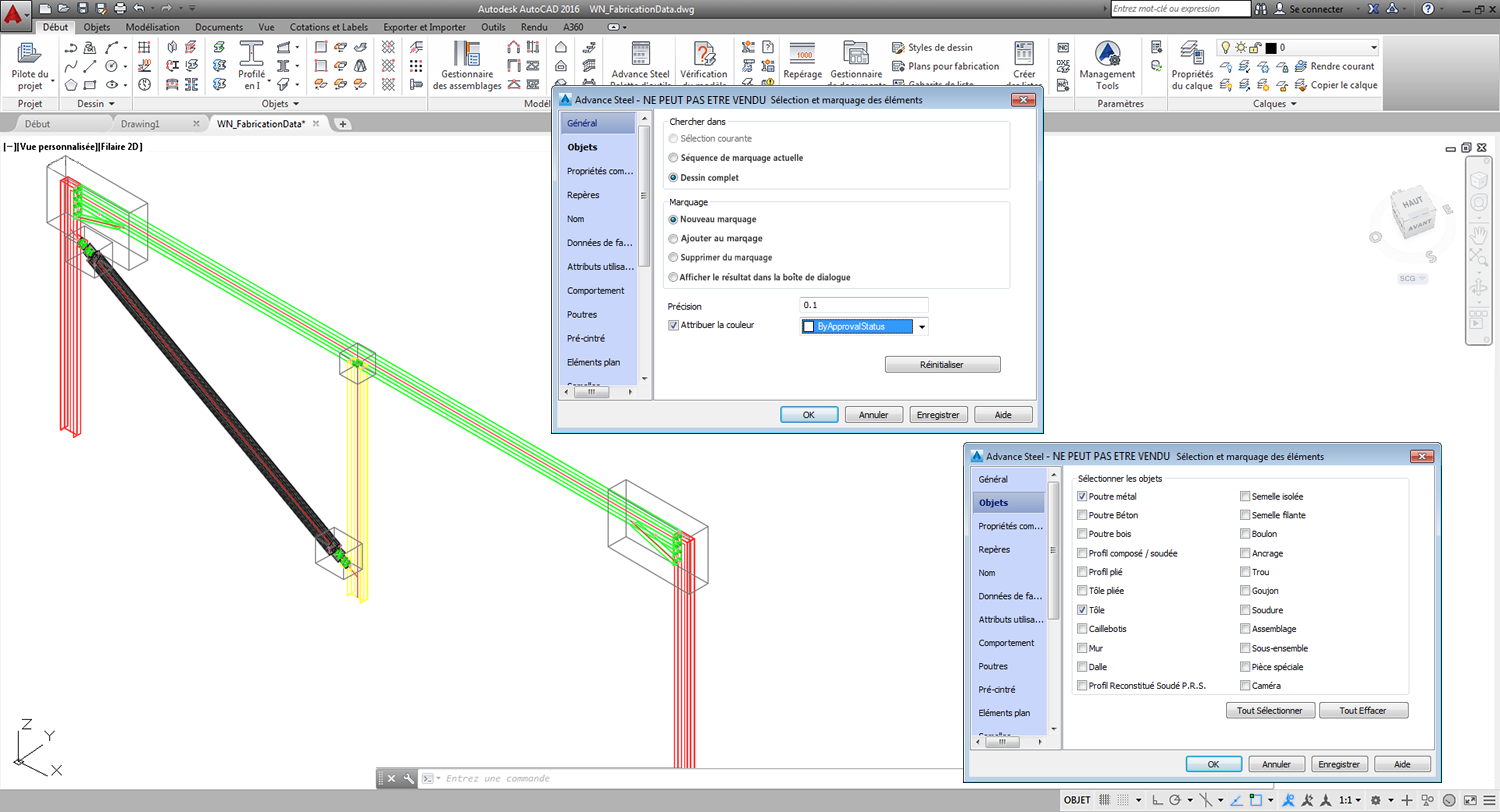Uncheck the Attribuer la couleur checkbox
1500x812 pixels.
[673, 325]
